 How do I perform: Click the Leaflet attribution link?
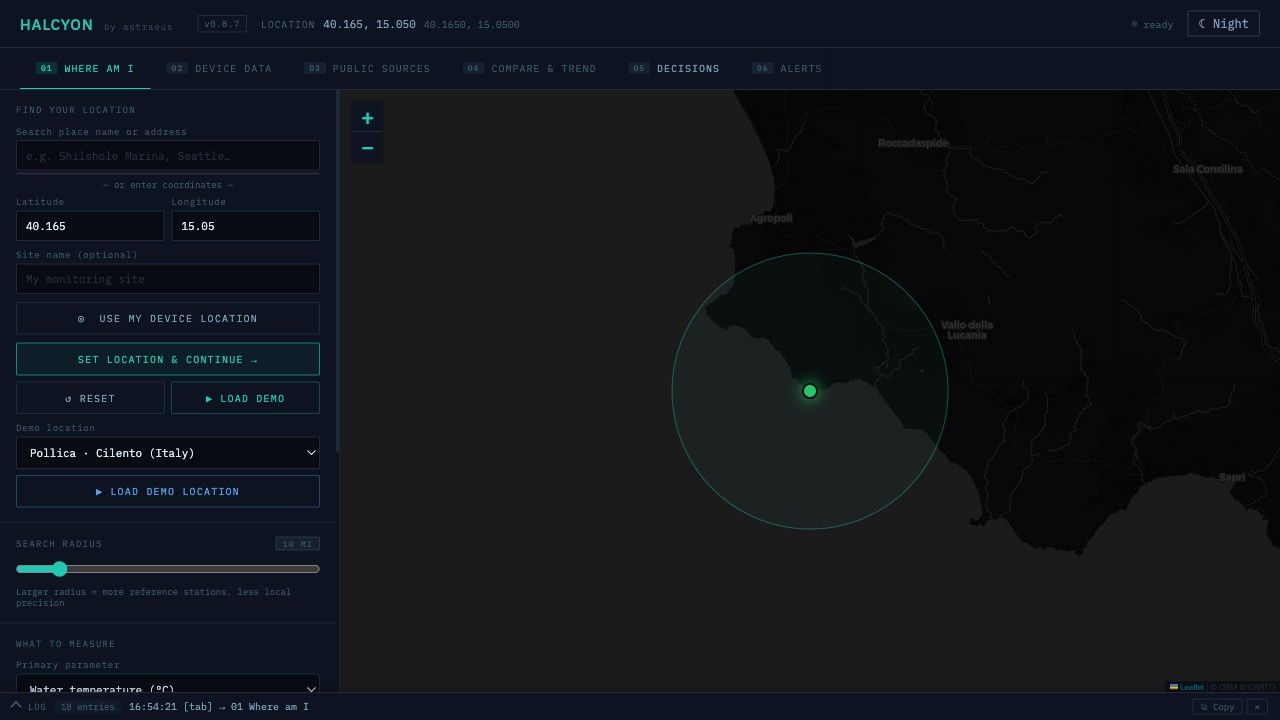1187,687
